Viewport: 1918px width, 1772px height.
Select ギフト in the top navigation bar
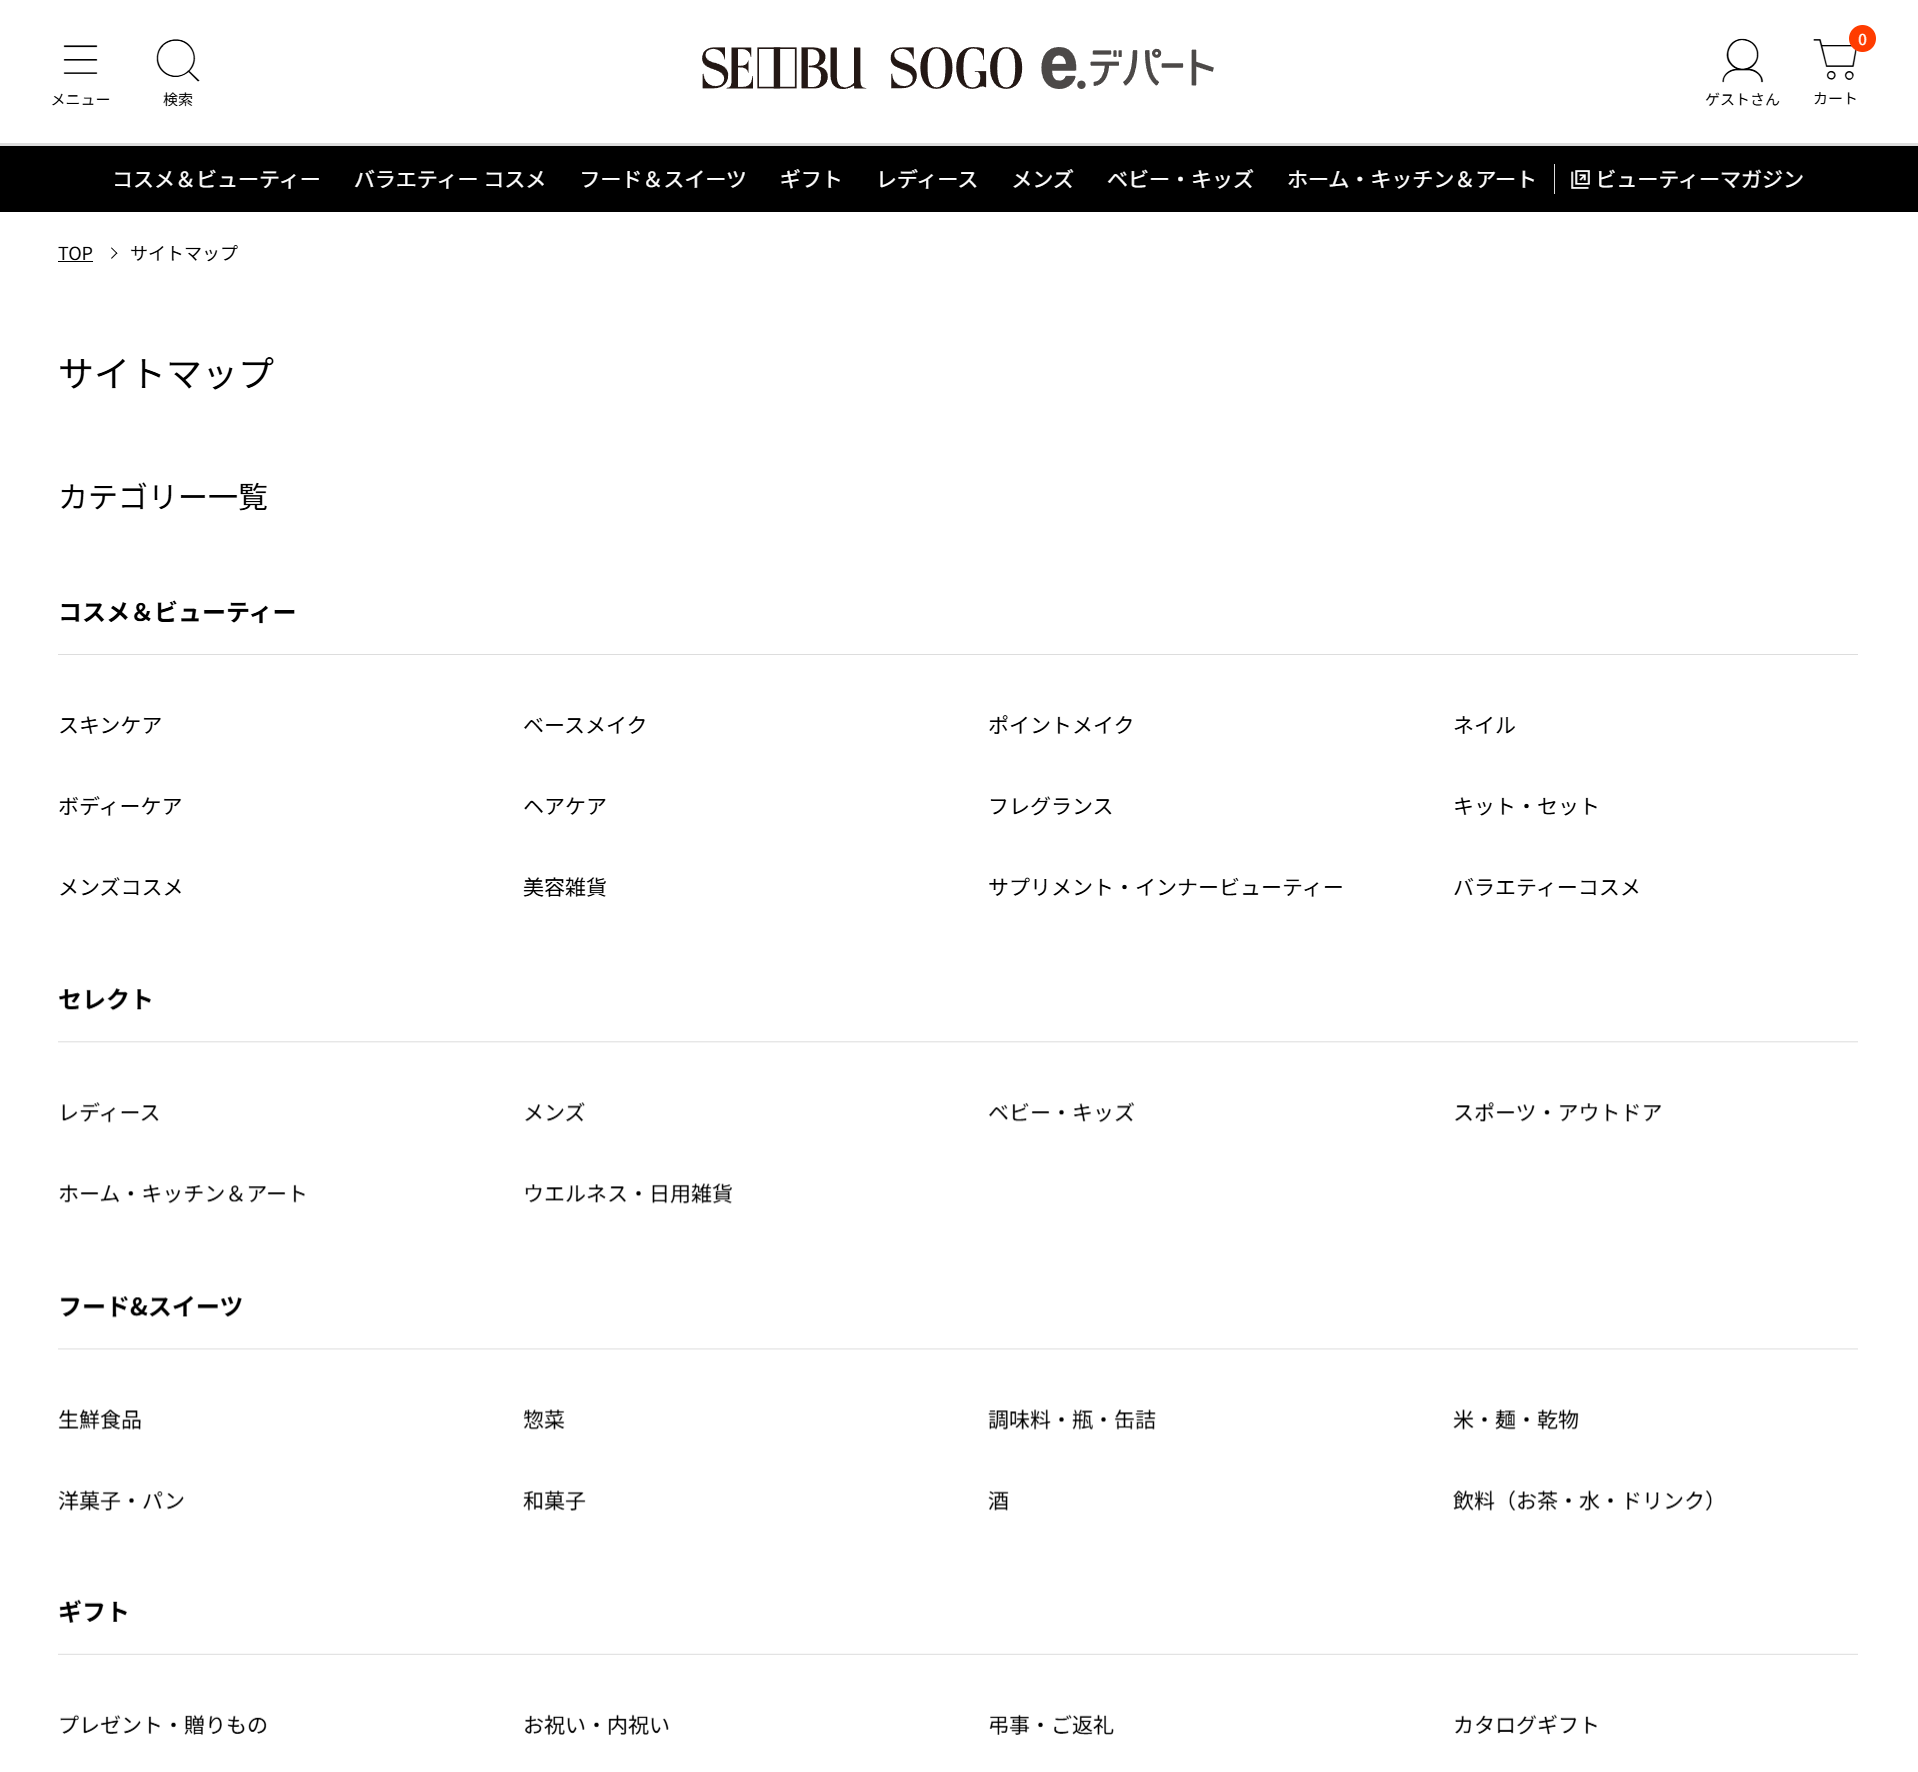pyautogui.click(x=810, y=179)
